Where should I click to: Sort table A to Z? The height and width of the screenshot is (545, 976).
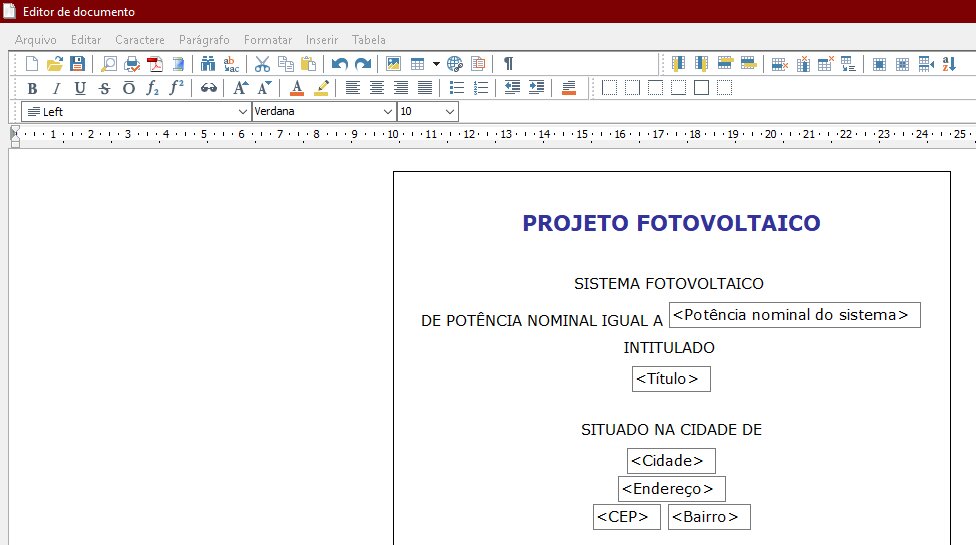tap(949, 63)
